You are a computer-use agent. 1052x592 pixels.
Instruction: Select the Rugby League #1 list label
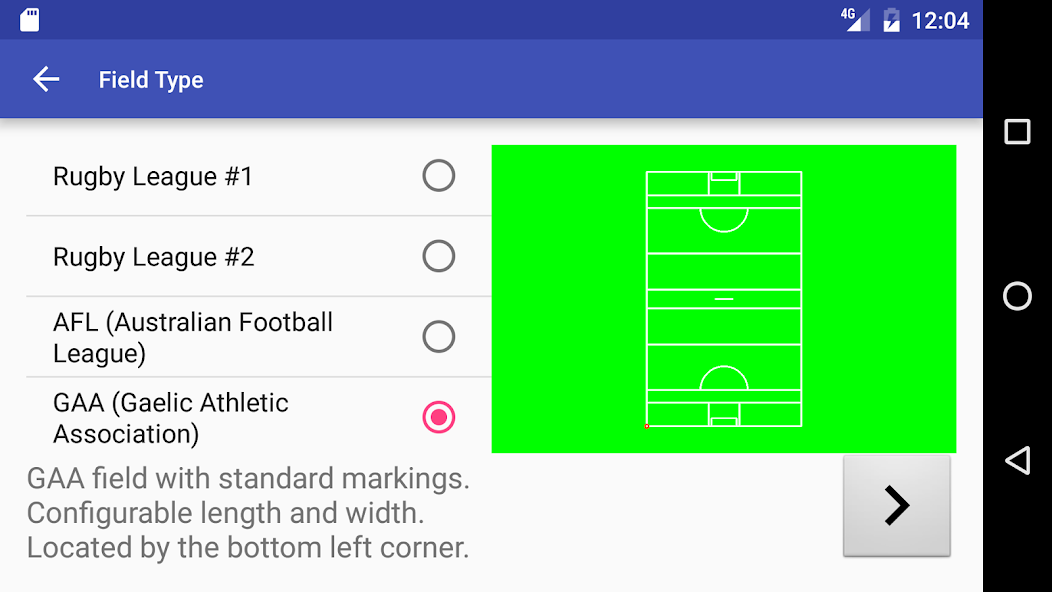point(153,177)
